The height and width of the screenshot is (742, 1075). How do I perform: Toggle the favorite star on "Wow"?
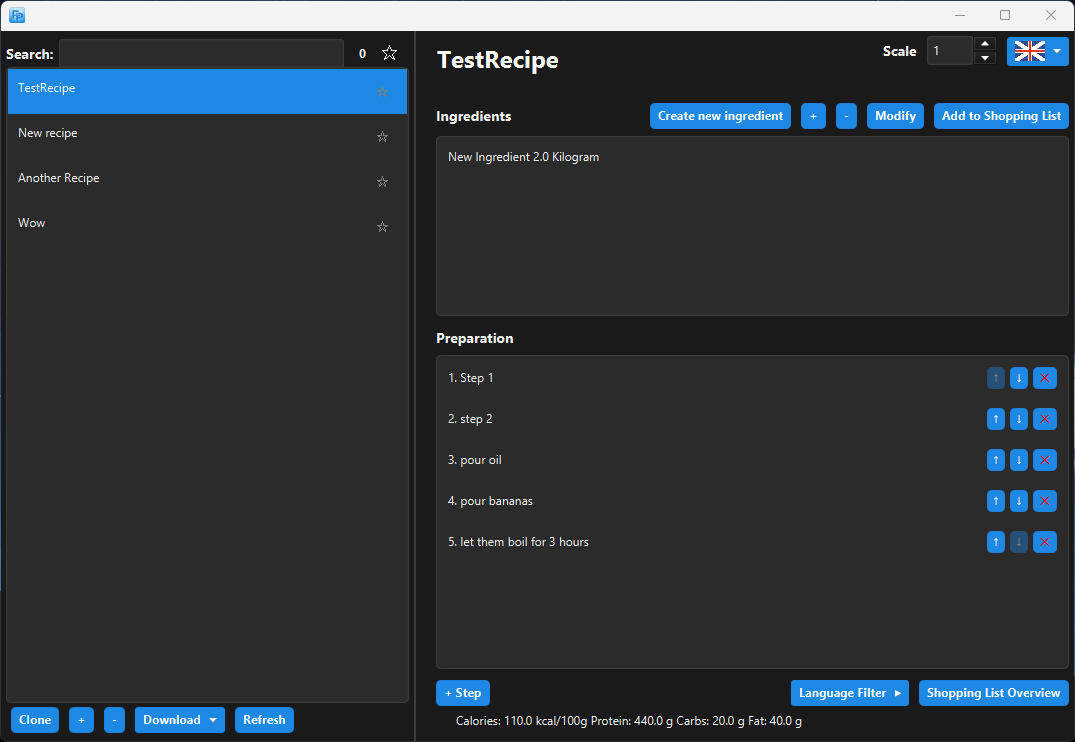pyautogui.click(x=382, y=226)
